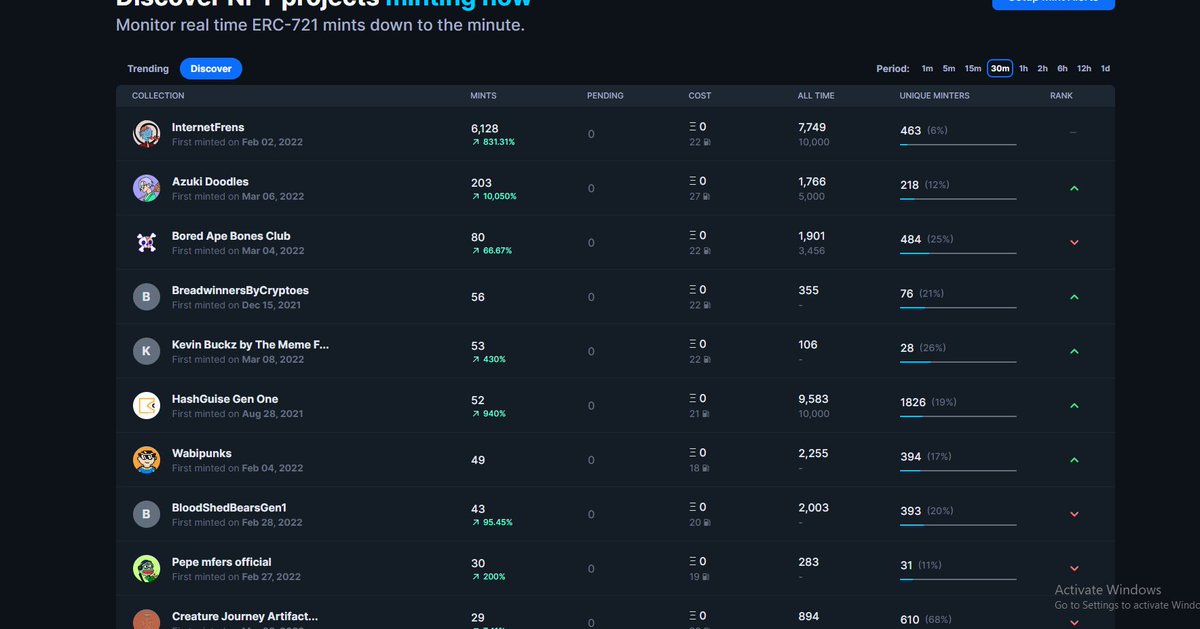Click the Kevin Buckz rank up arrow
This screenshot has width=1200, height=629.
[1074, 351]
